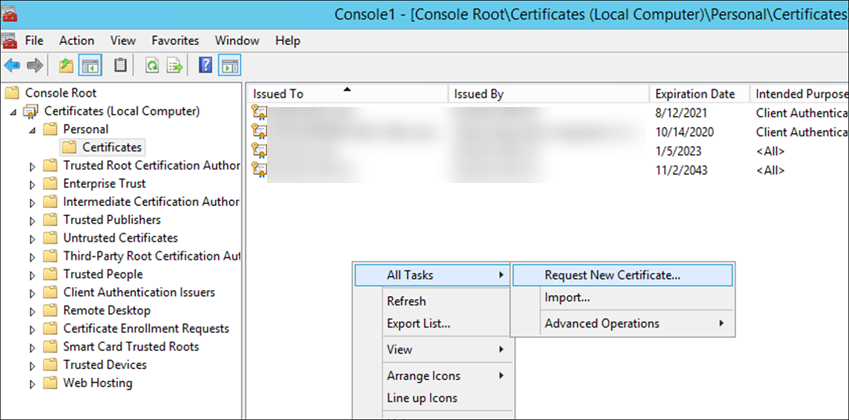Open the View menu in menu bar
The image size is (849, 420).
click(123, 41)
